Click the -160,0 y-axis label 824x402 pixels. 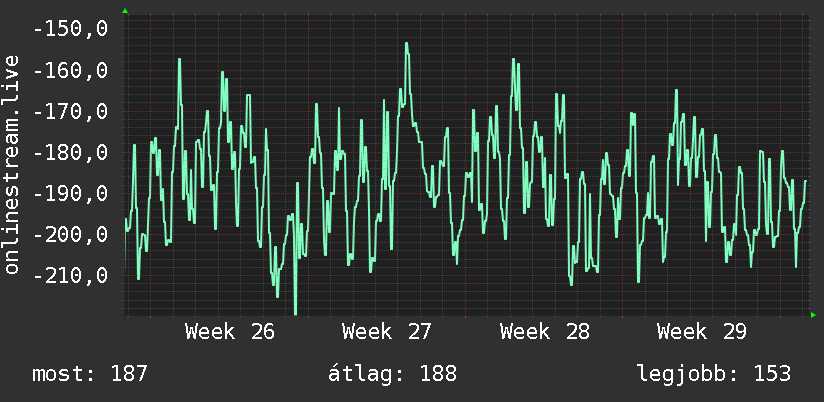point(70,70)
